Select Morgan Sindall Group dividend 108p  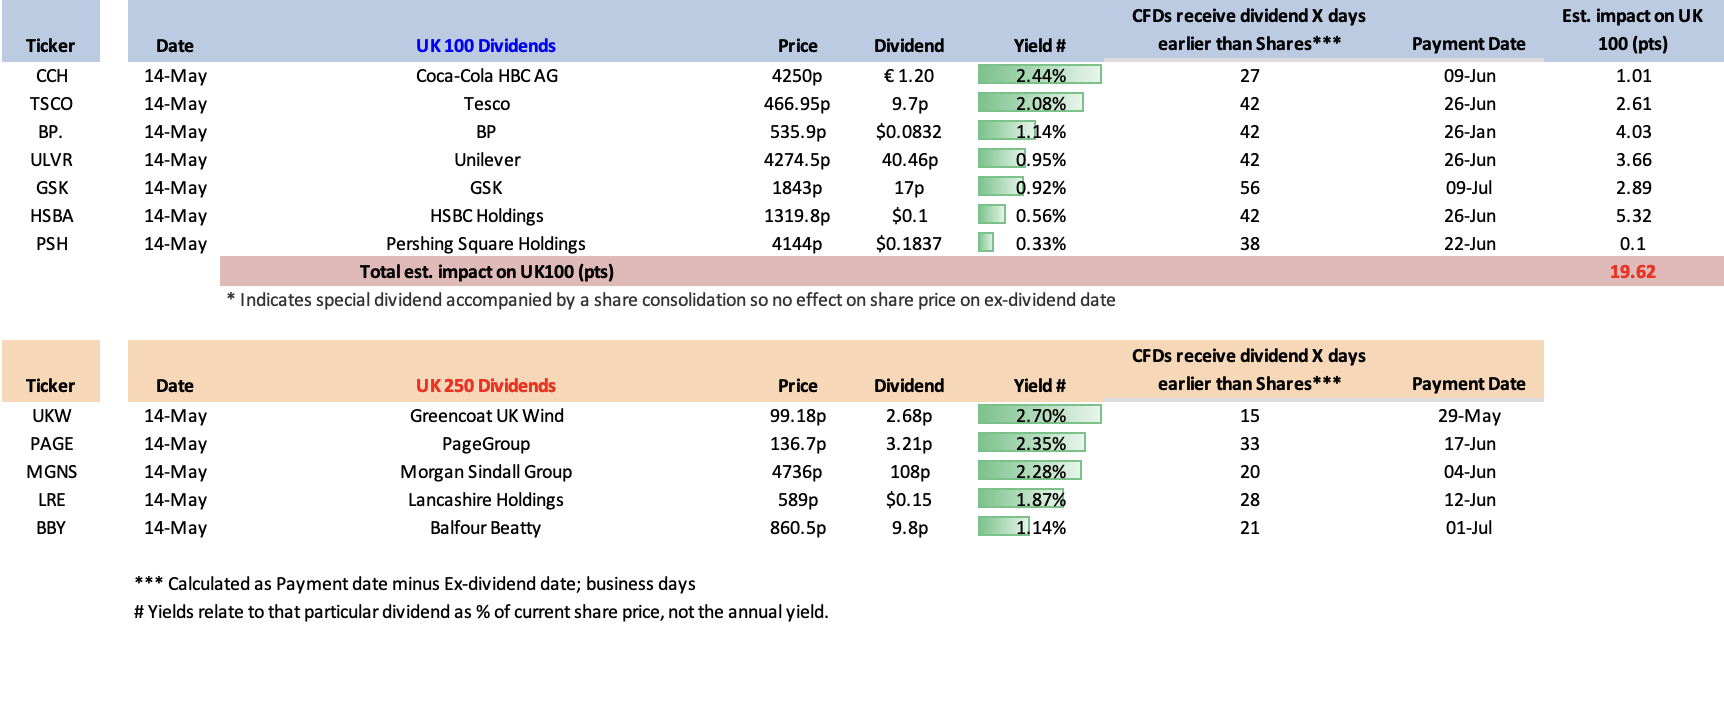(x=910, y=472)
